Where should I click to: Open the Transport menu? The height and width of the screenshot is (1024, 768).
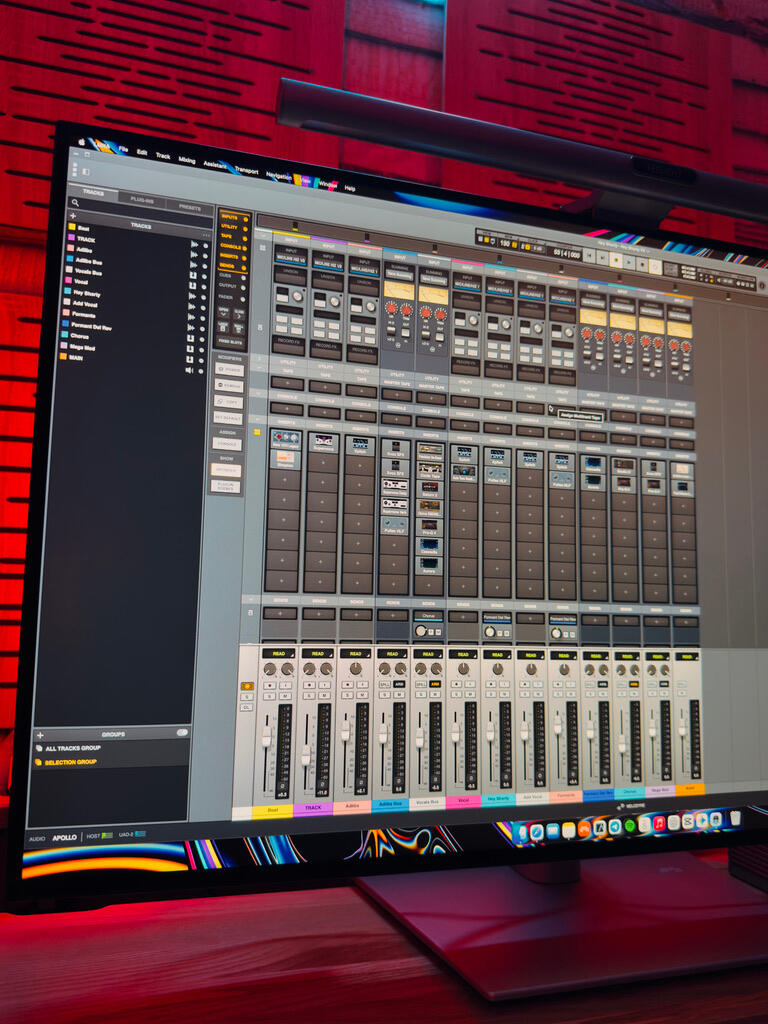[246, 170]
